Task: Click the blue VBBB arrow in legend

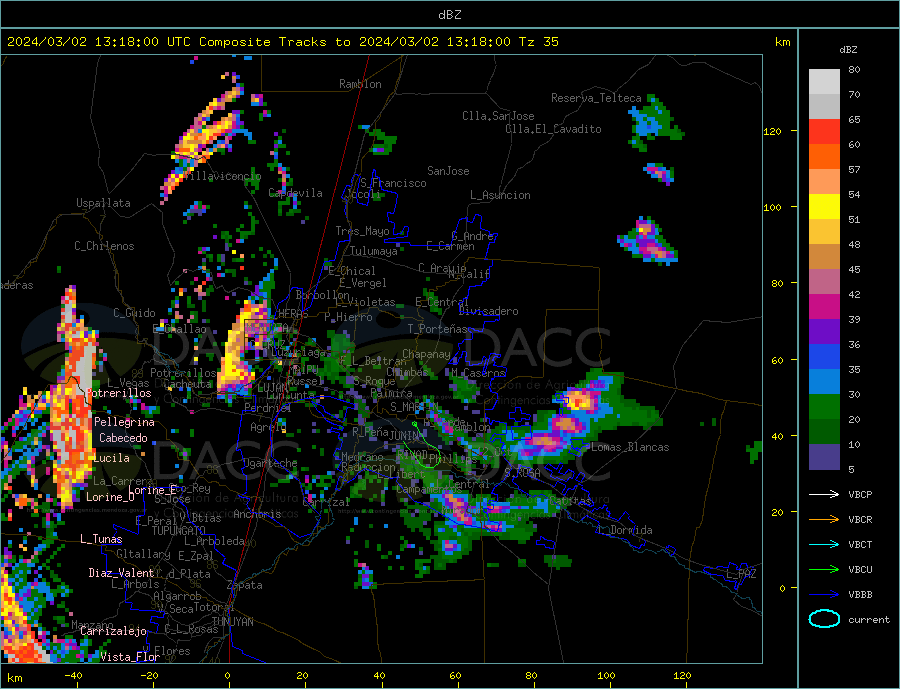Action: (824, 594)
